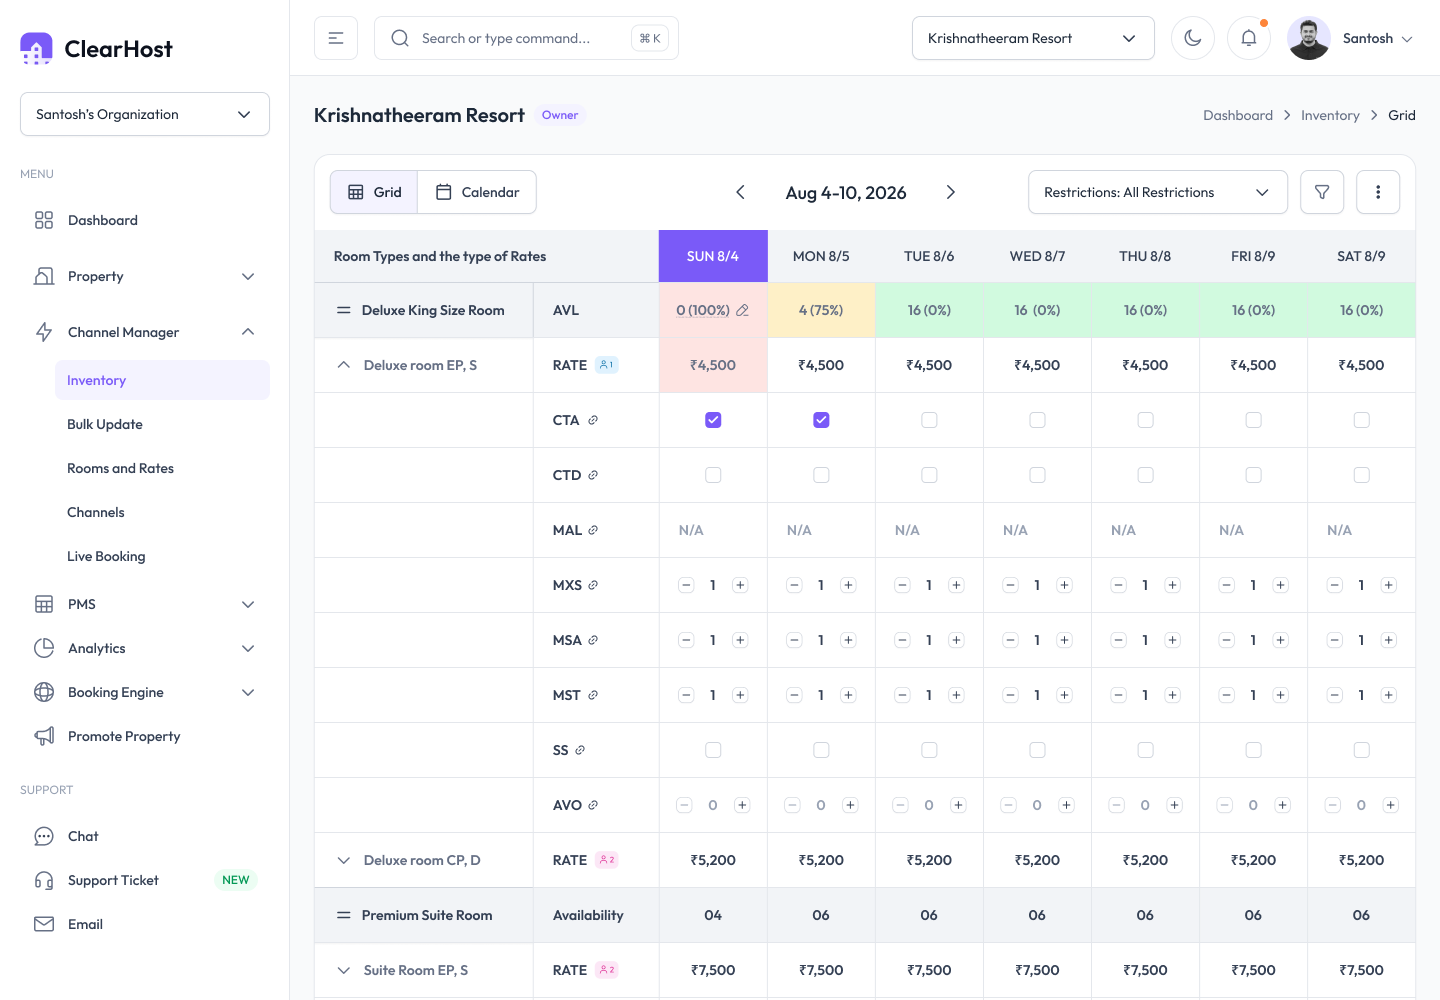Image resolution: width=1440 pixels, height=1000 pixels.
Task: Collapse Deluxe room EP, S row
Action: pos(343,365)
